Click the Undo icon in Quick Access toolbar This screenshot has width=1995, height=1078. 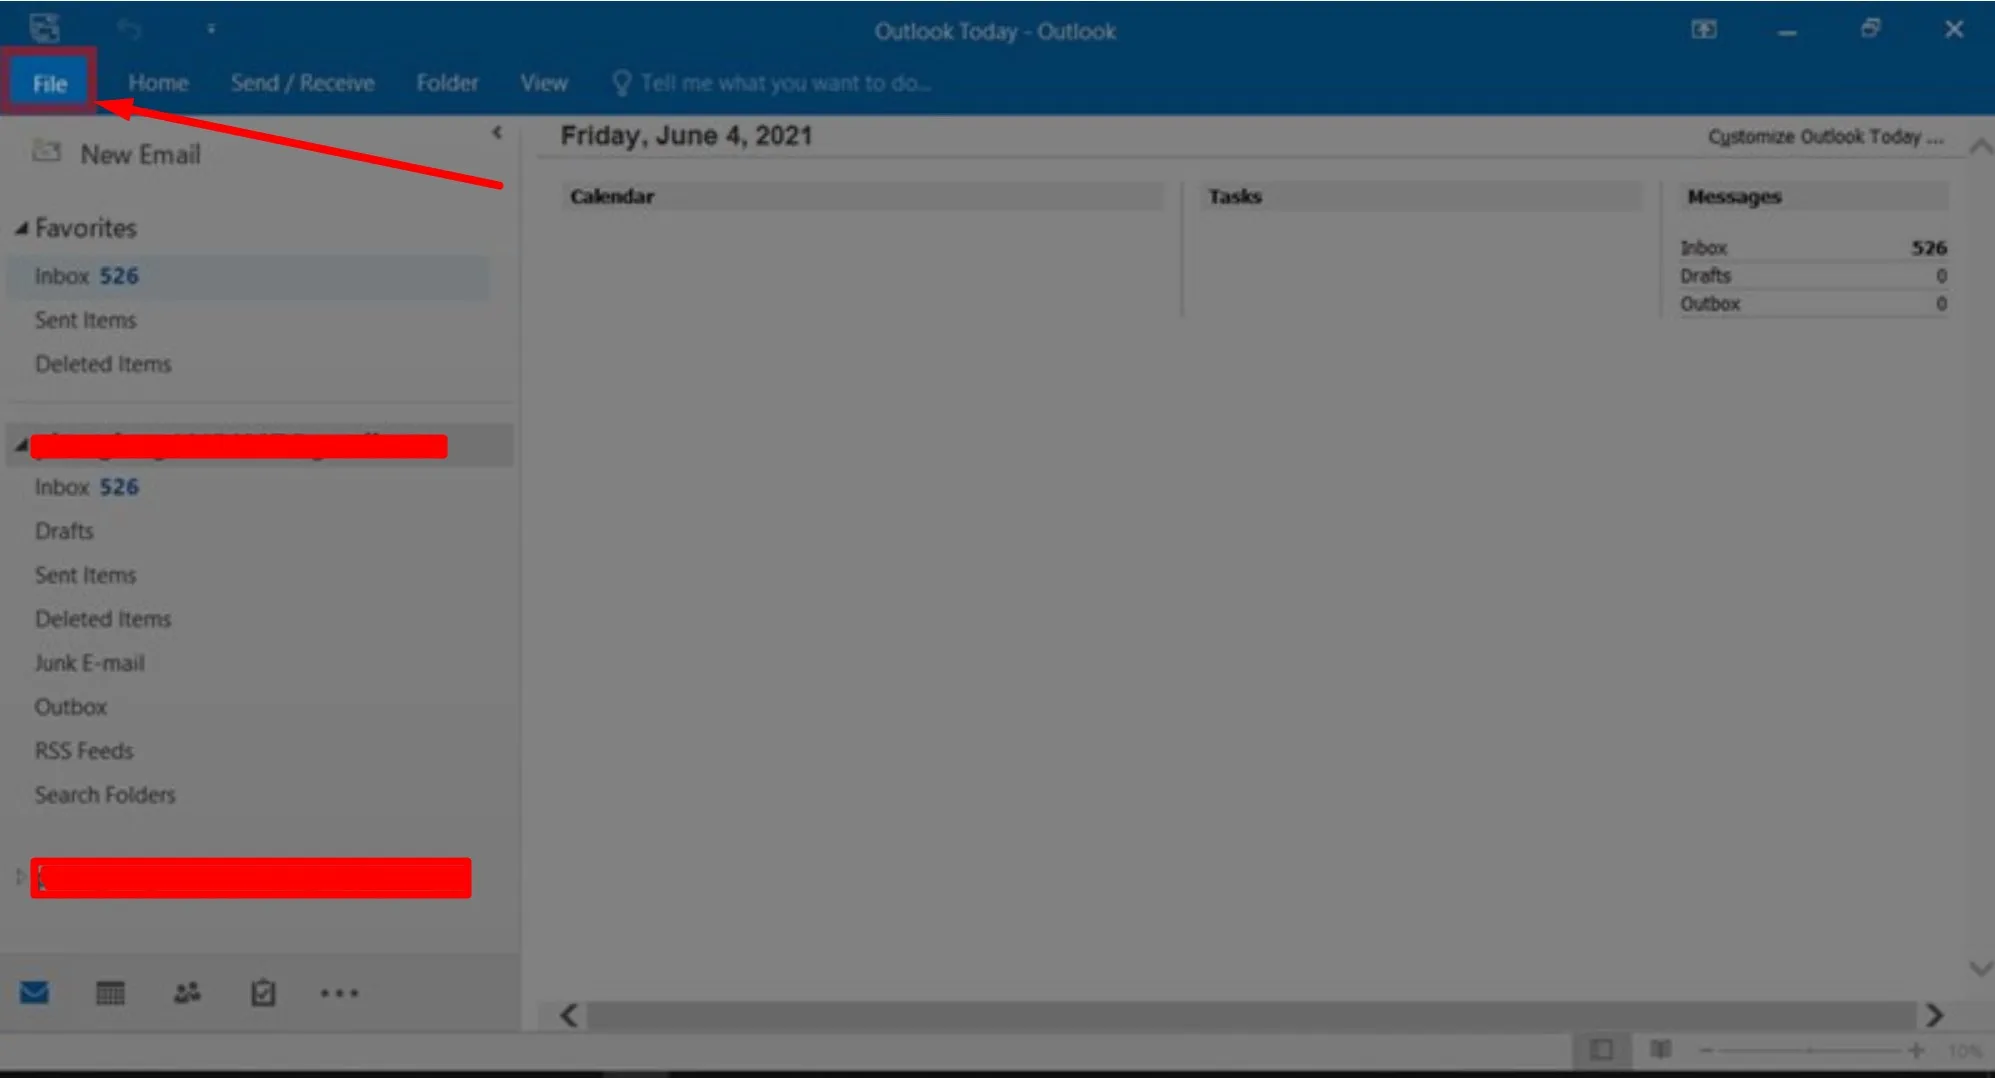(x=129, y=29)
